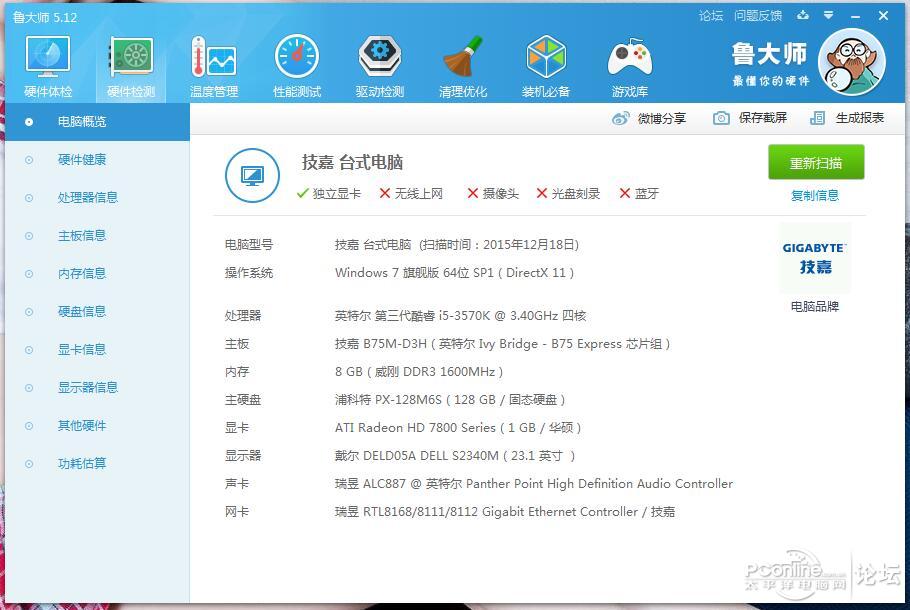Click the 技嘉 B75M-D3H motherboard value

[503, 344]
